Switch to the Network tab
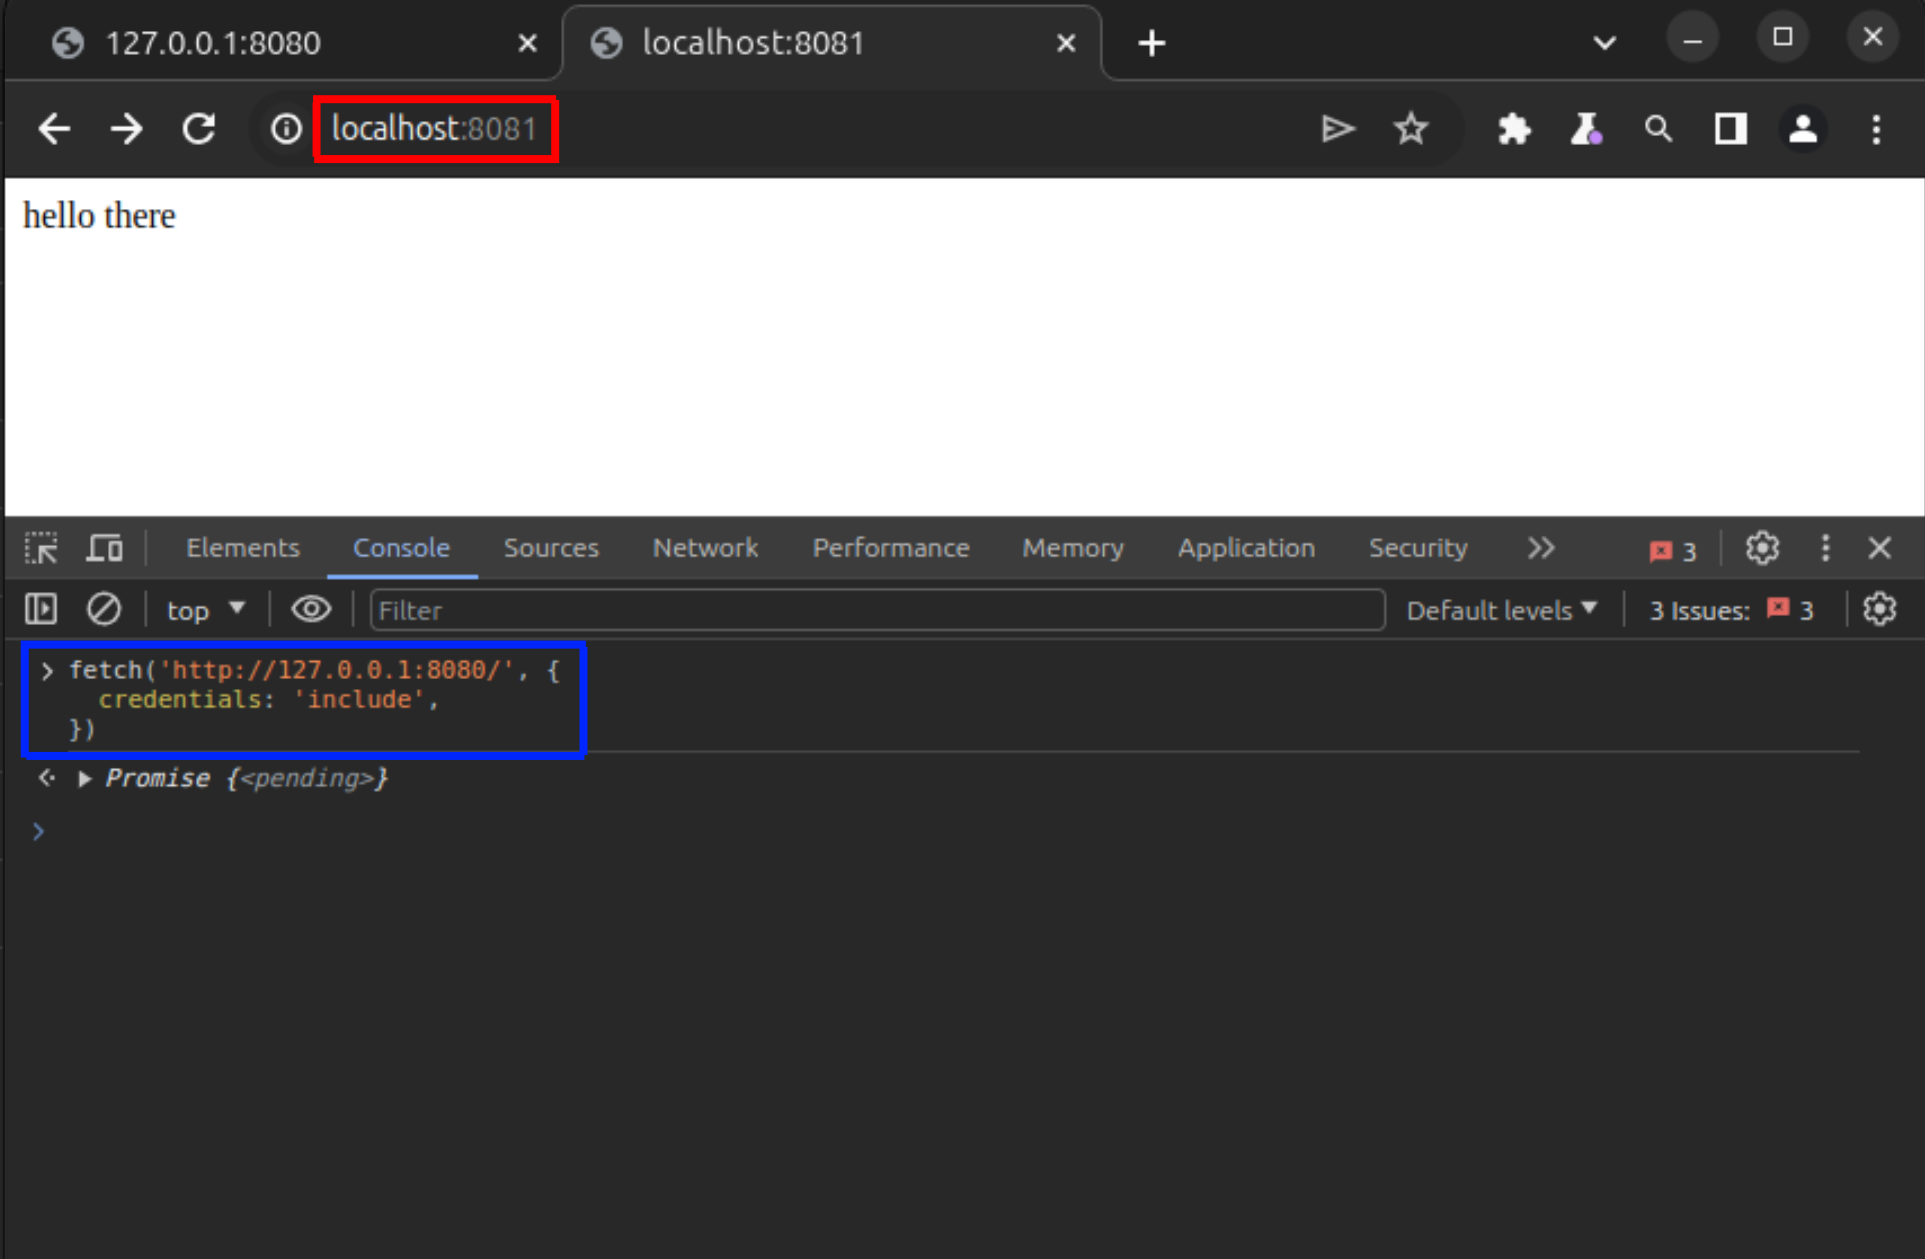1925x1259 pixels. click(x=705, y=548)
